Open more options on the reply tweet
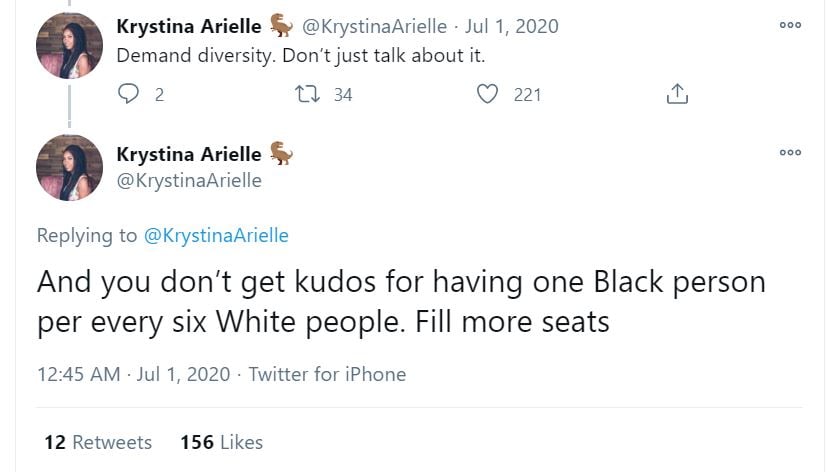 [790, 153]
